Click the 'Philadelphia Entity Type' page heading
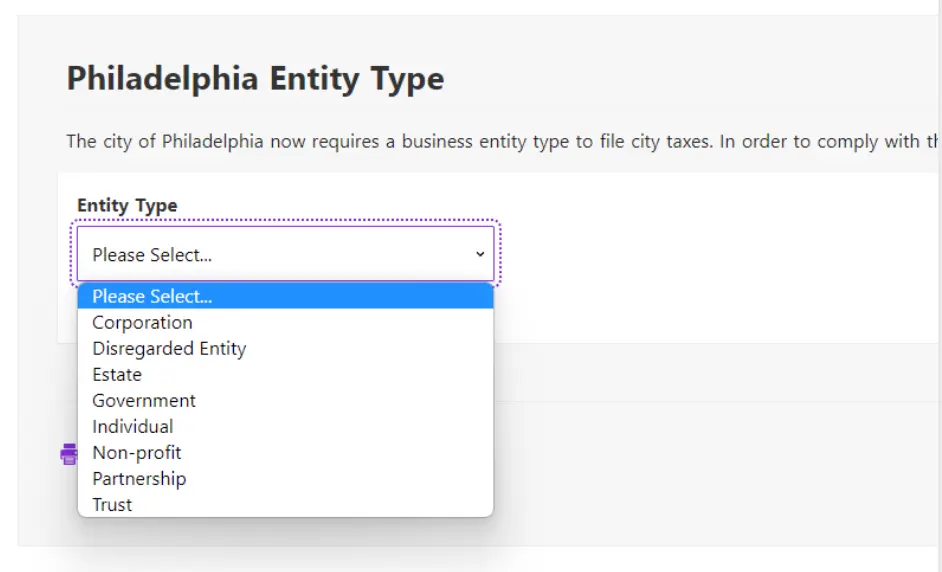Image resolution: width=942 pixels, height=572 pixels. tap(255, 78)
